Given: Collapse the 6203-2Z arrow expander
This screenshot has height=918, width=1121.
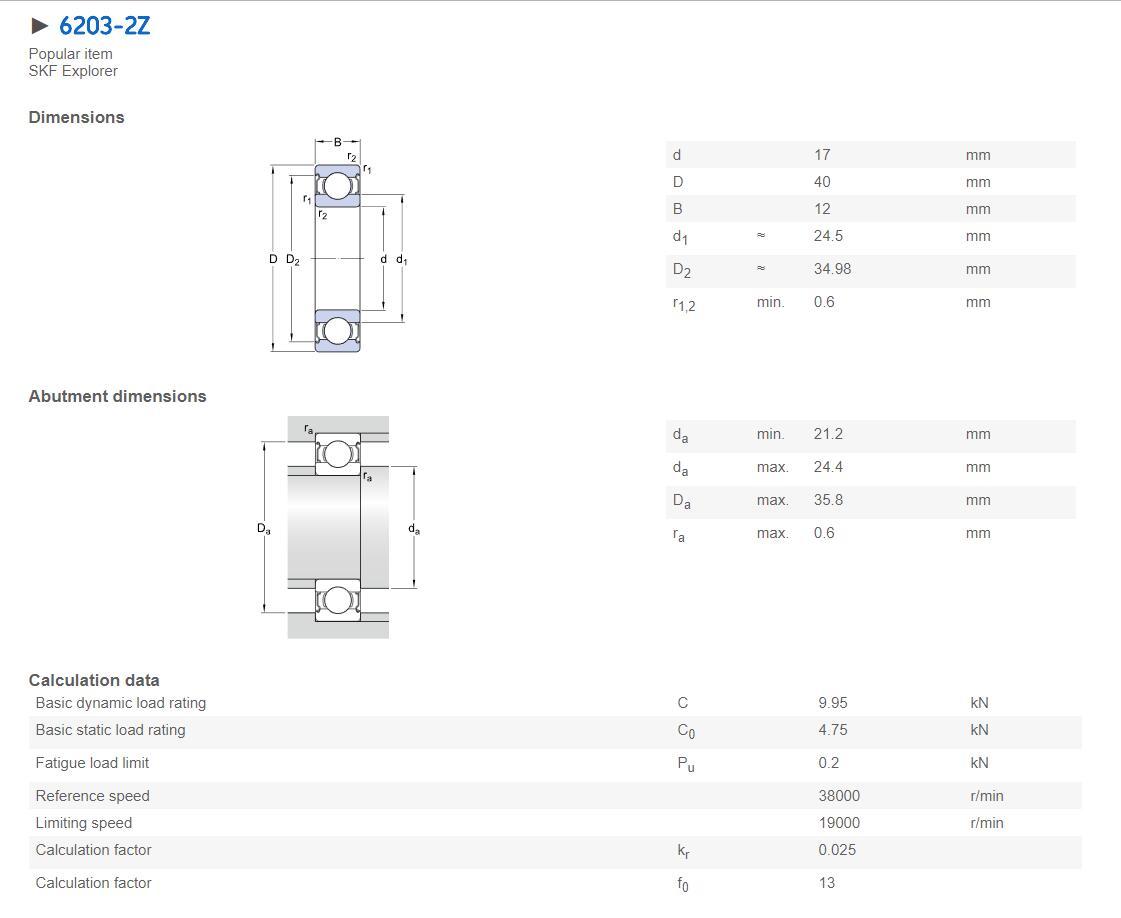Looking at the screenshot, I should point(39,26).
